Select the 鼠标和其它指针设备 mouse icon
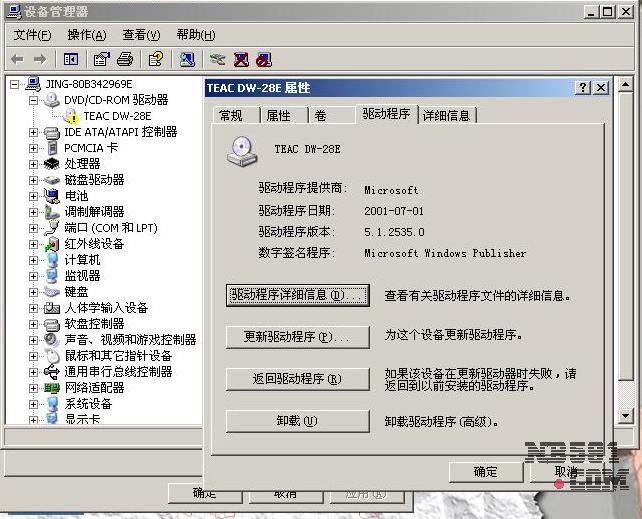 pyautogui.click(x=52, y=356)
